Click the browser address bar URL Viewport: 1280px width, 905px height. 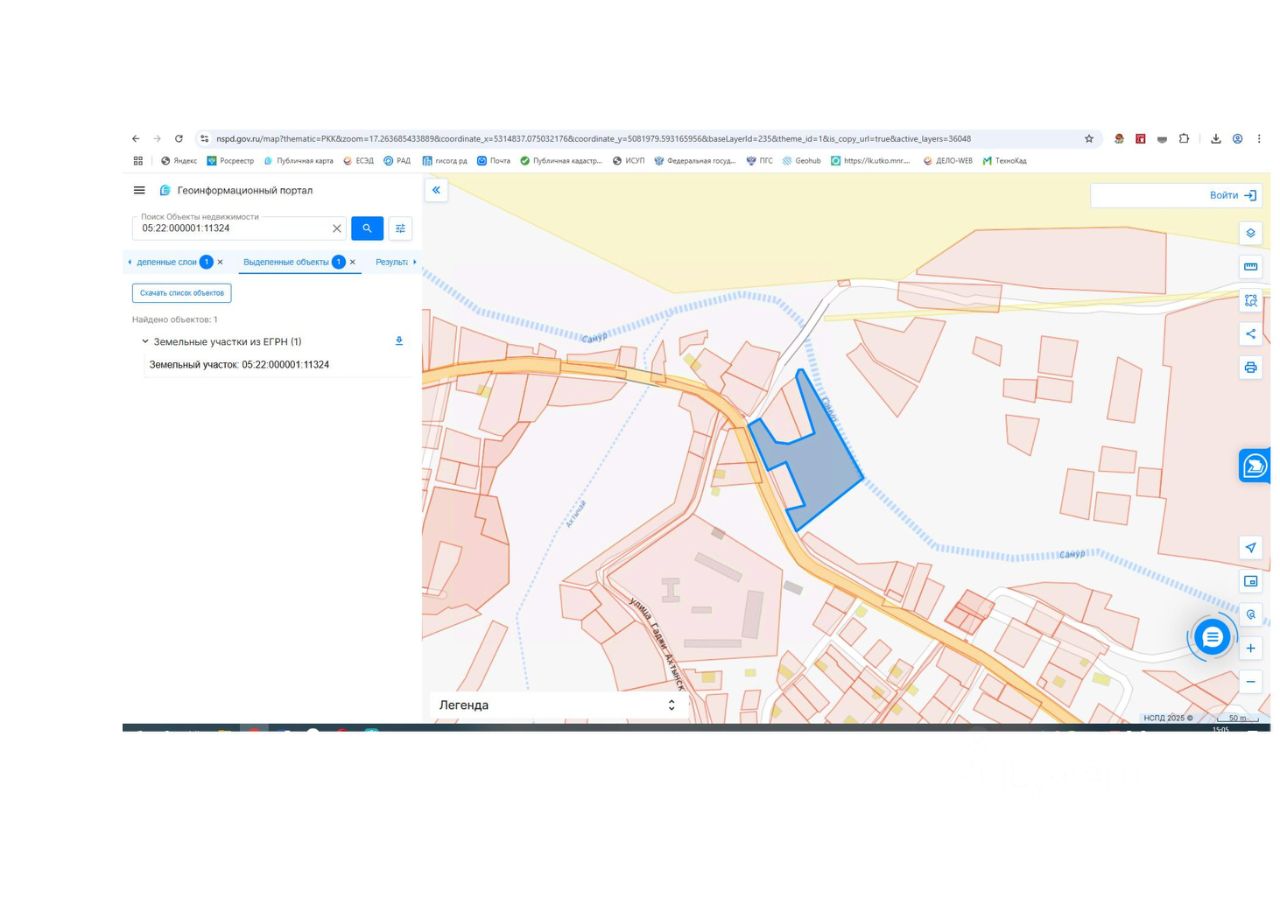[x=593, y=139]
